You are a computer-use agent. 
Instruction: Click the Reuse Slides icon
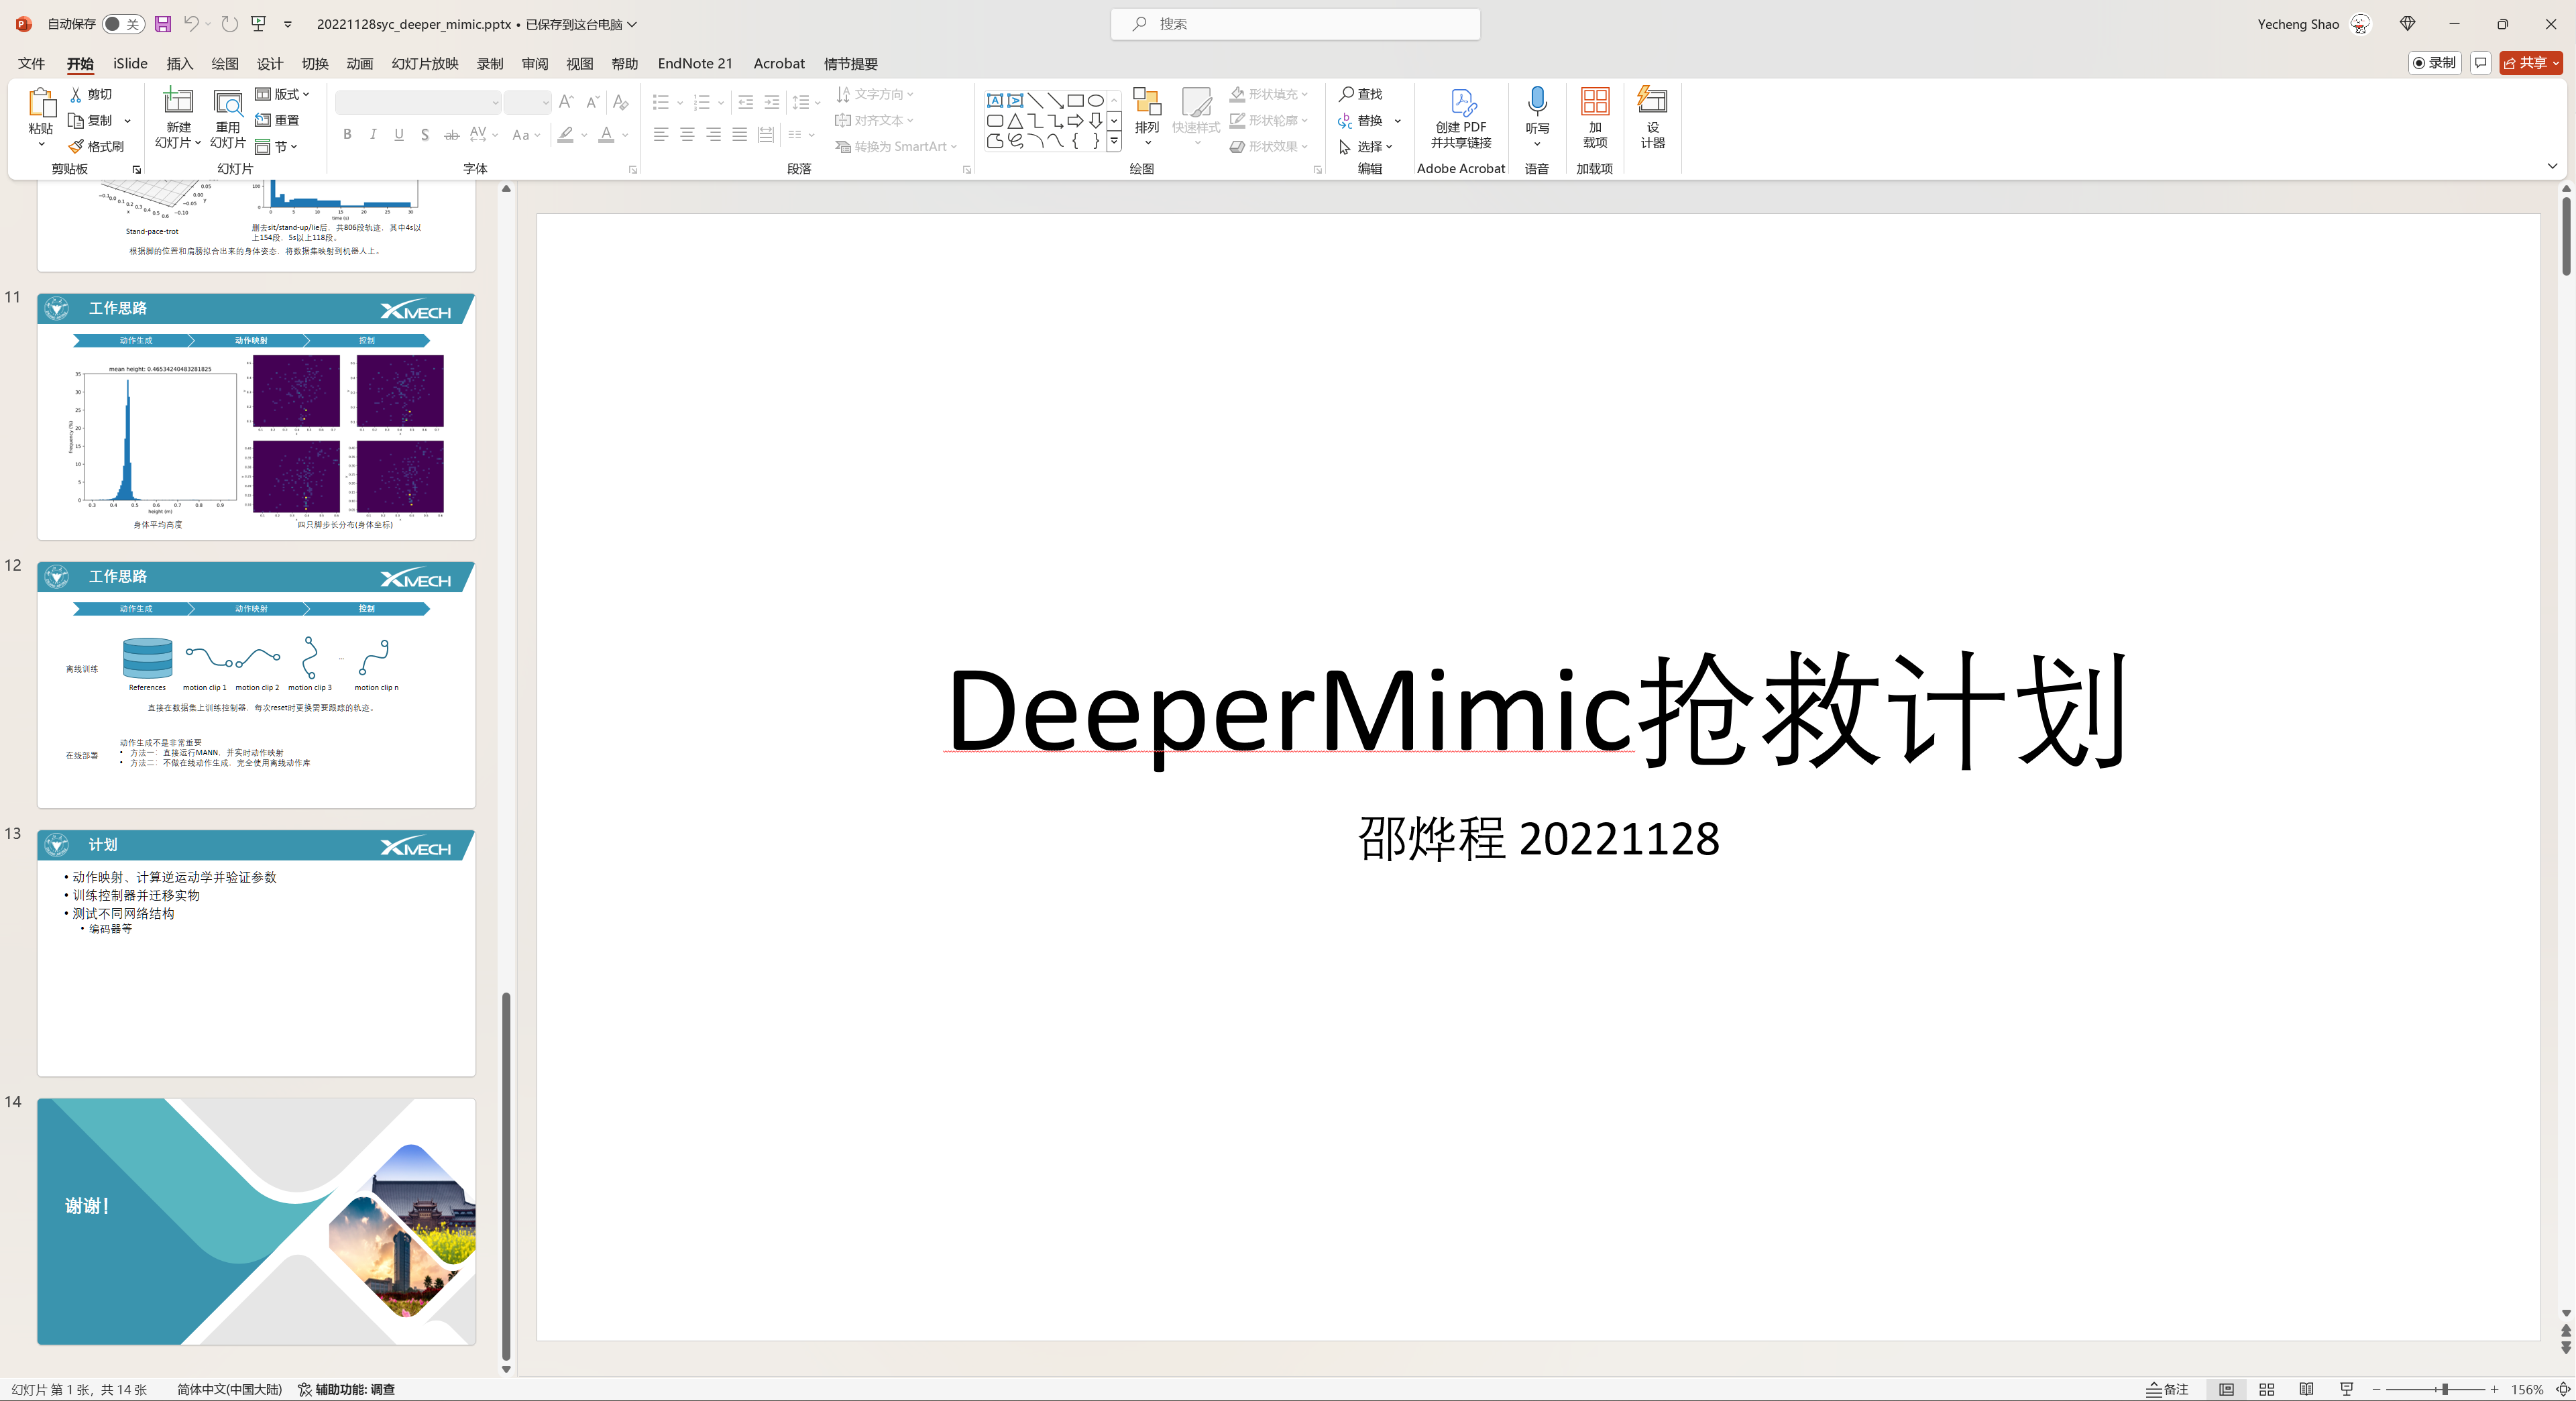[x=228, y=102]
